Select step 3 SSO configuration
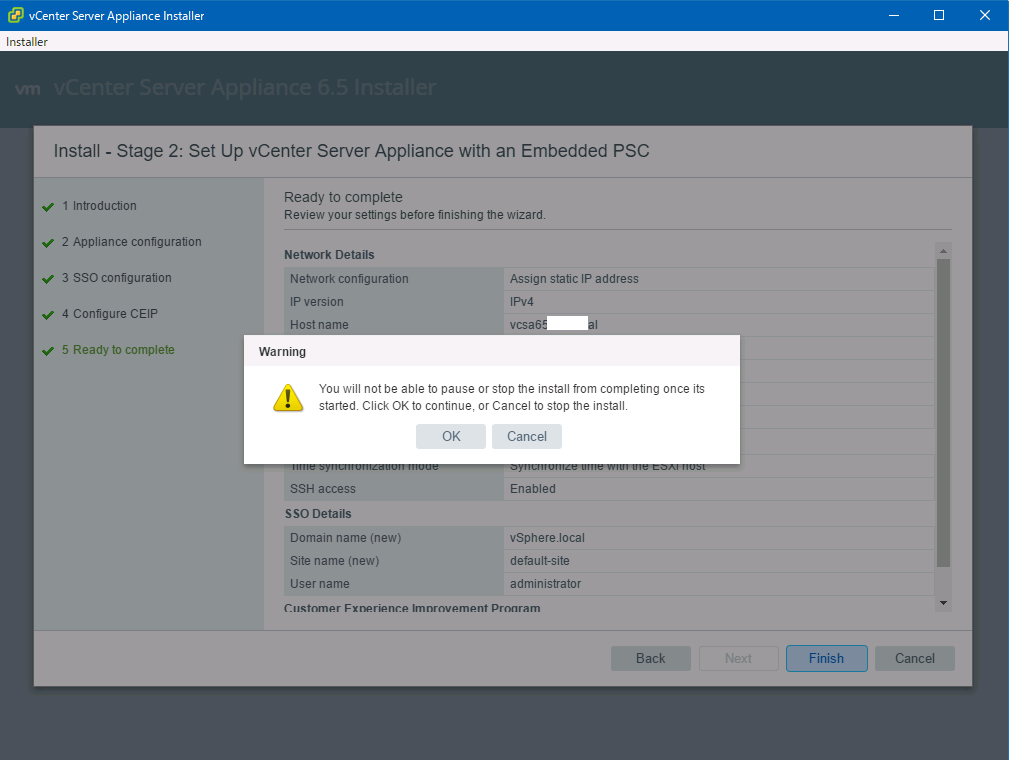Image resolution: width=1009 pixels, height=760 pixels. (x=116, y=278)
